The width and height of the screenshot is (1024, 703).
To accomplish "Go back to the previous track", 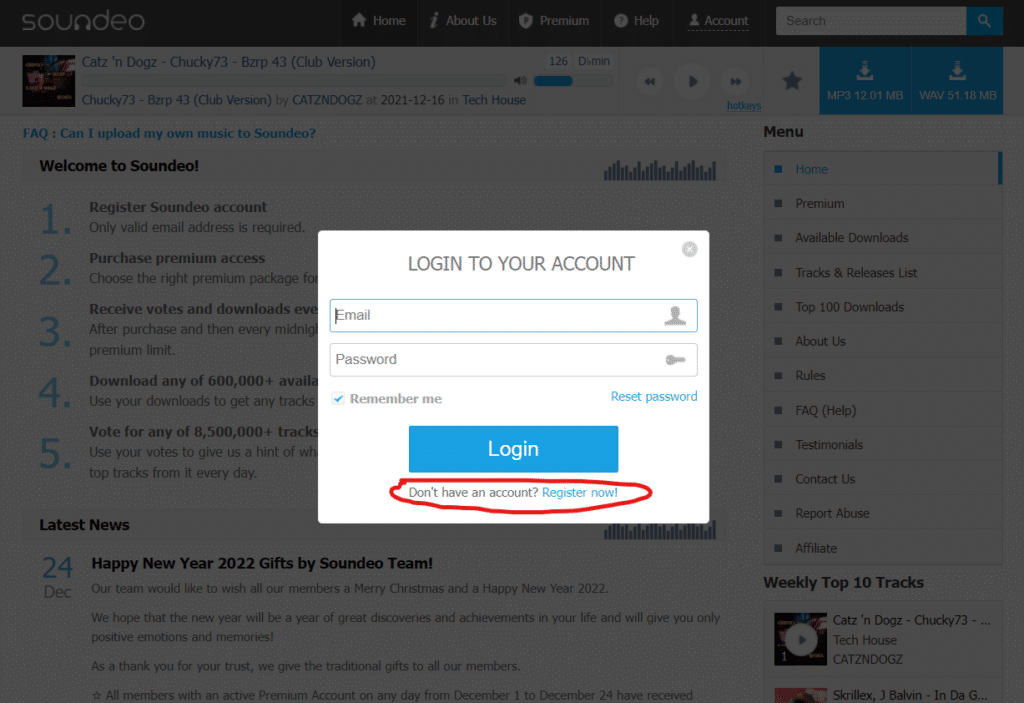I will click(x=649, y=82).
